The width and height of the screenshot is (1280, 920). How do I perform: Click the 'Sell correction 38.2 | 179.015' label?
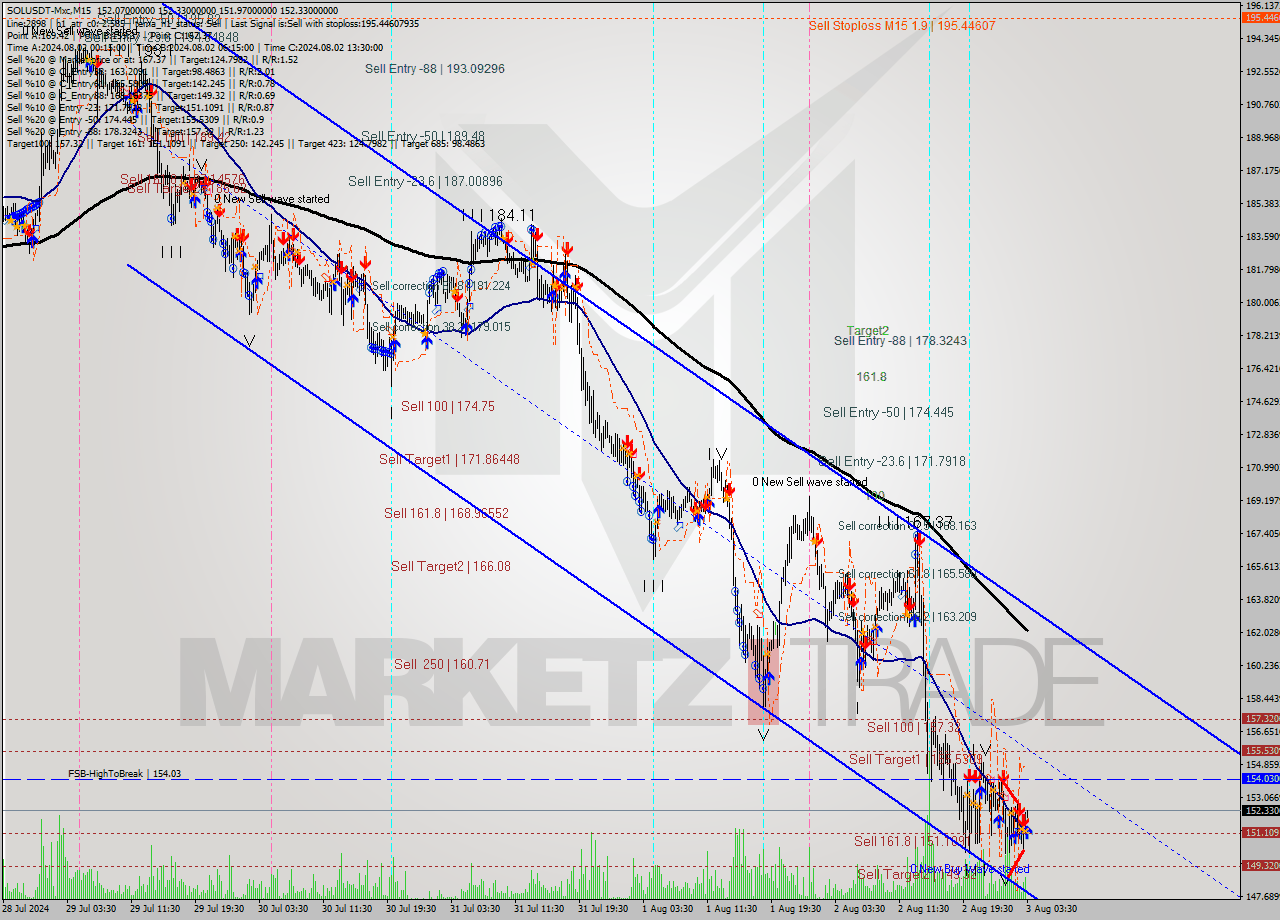(x=441, y=326)
